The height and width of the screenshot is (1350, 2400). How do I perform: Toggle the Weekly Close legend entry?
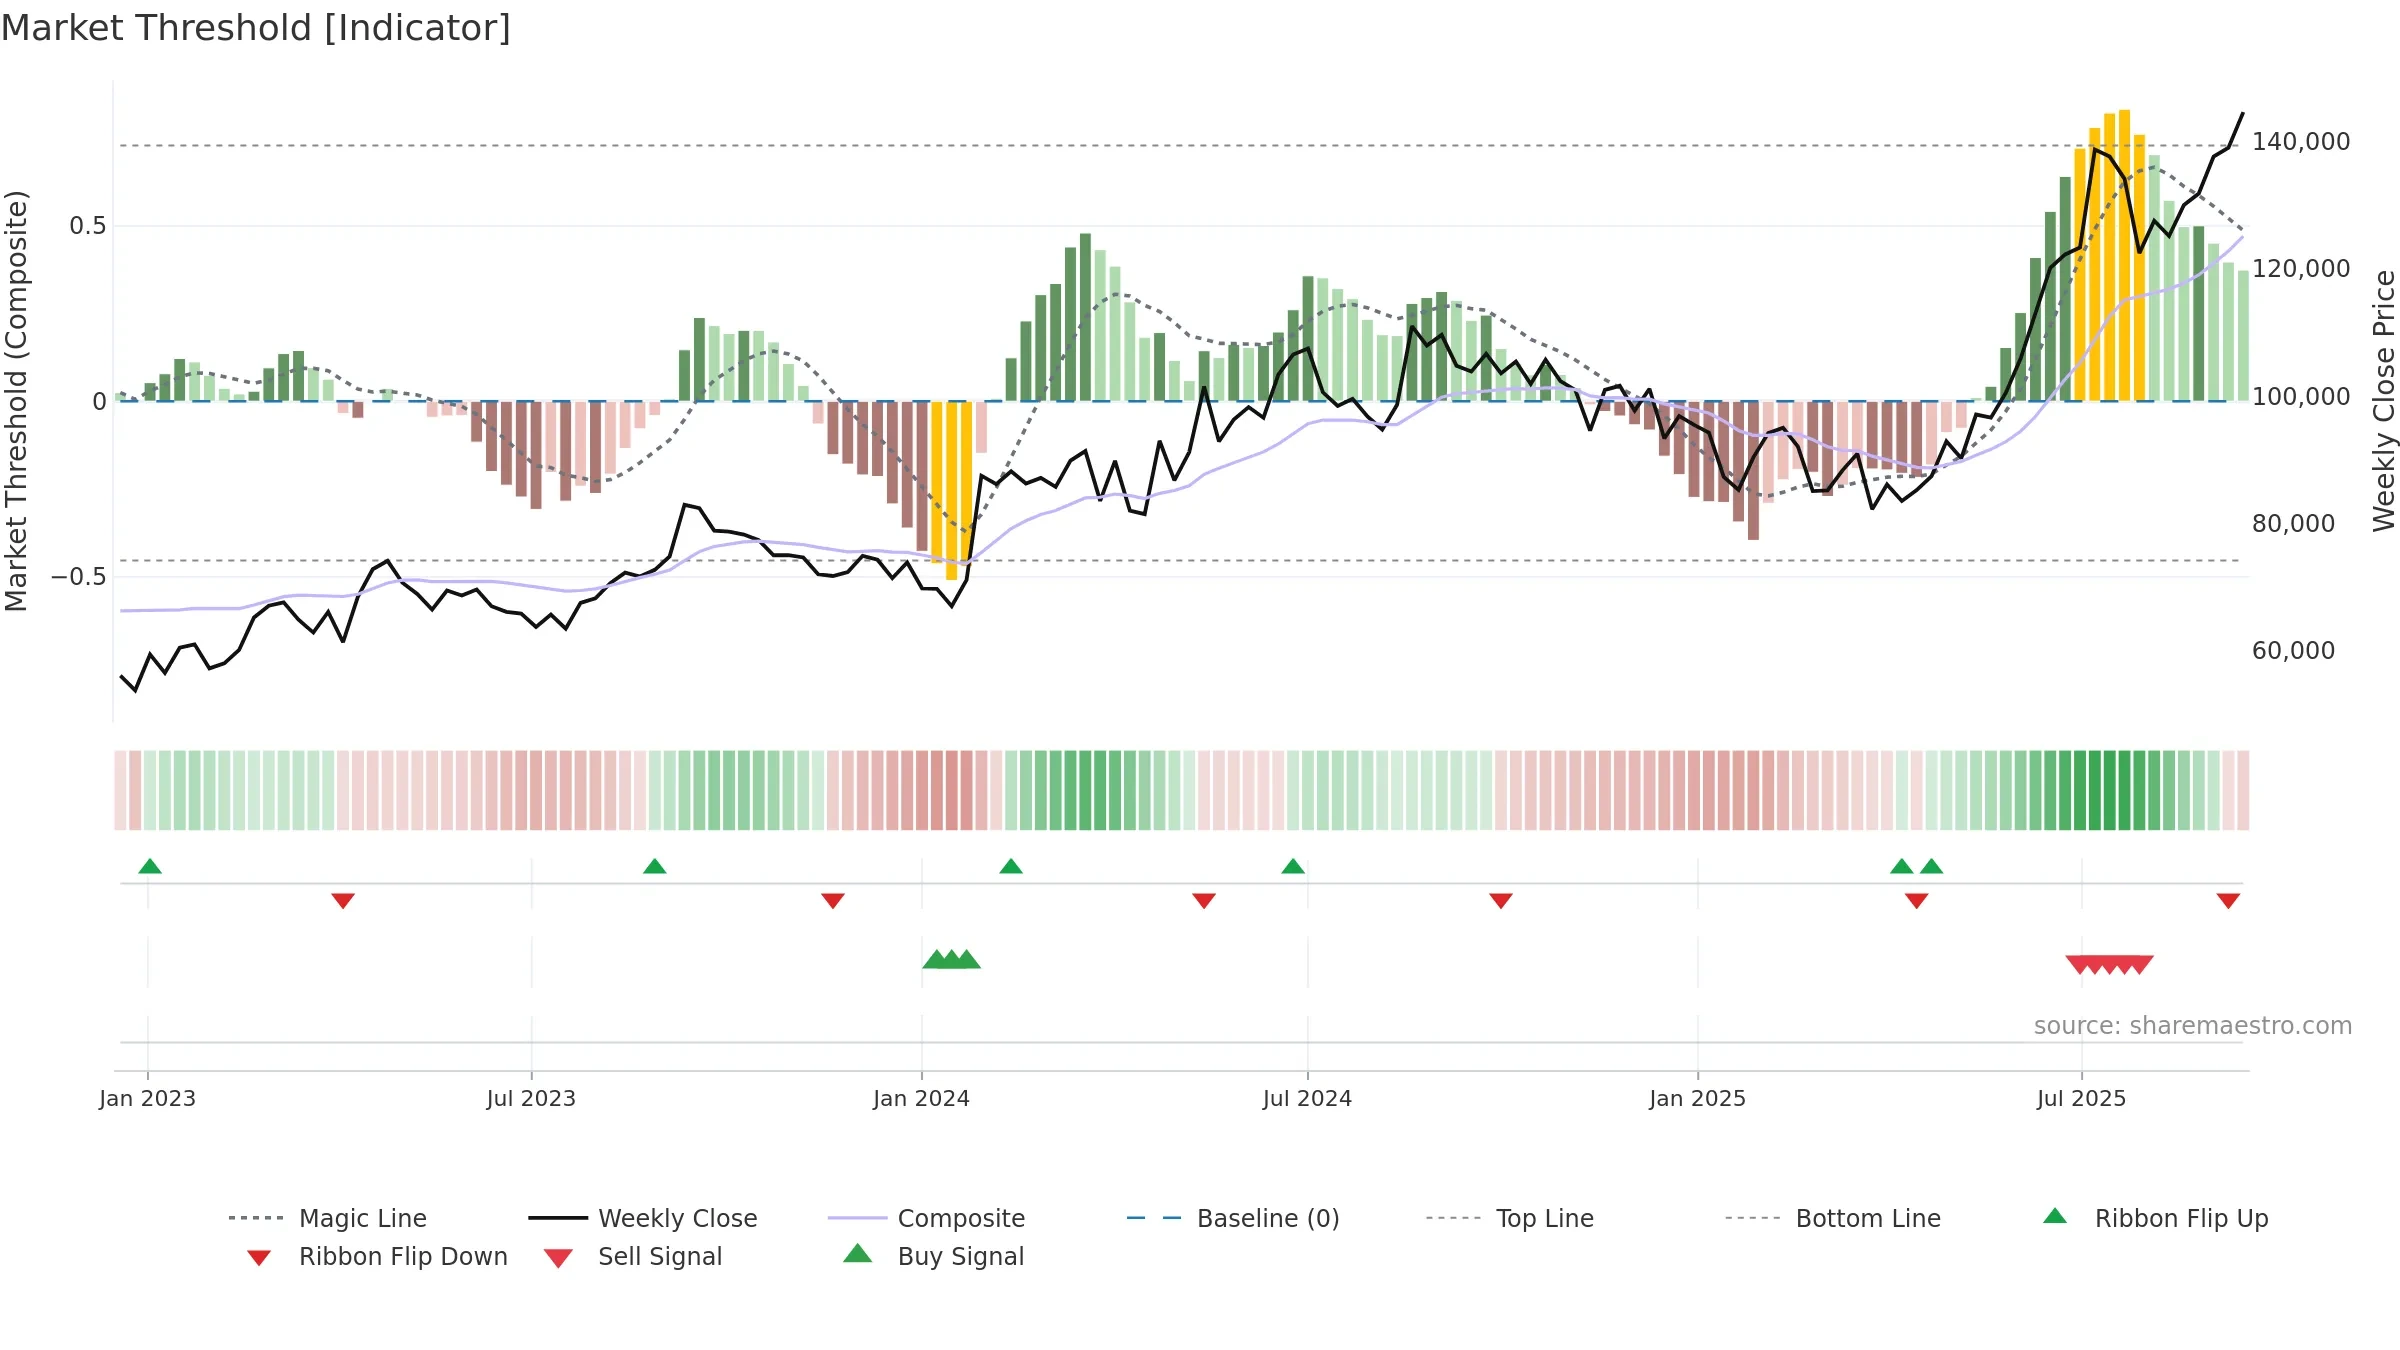click(x=643, y=1218)
